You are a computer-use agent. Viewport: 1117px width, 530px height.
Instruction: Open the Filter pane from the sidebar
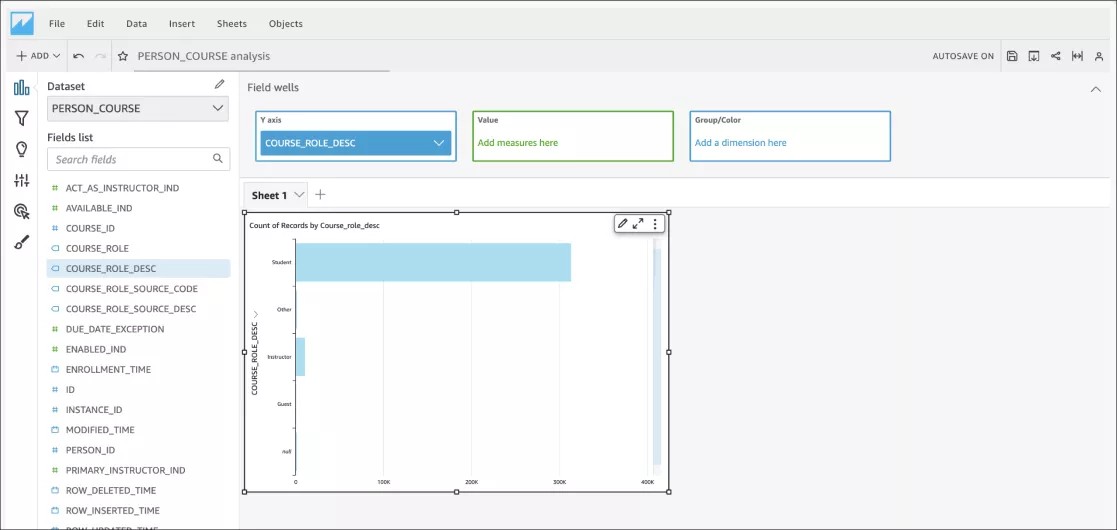tap(21, 119)
